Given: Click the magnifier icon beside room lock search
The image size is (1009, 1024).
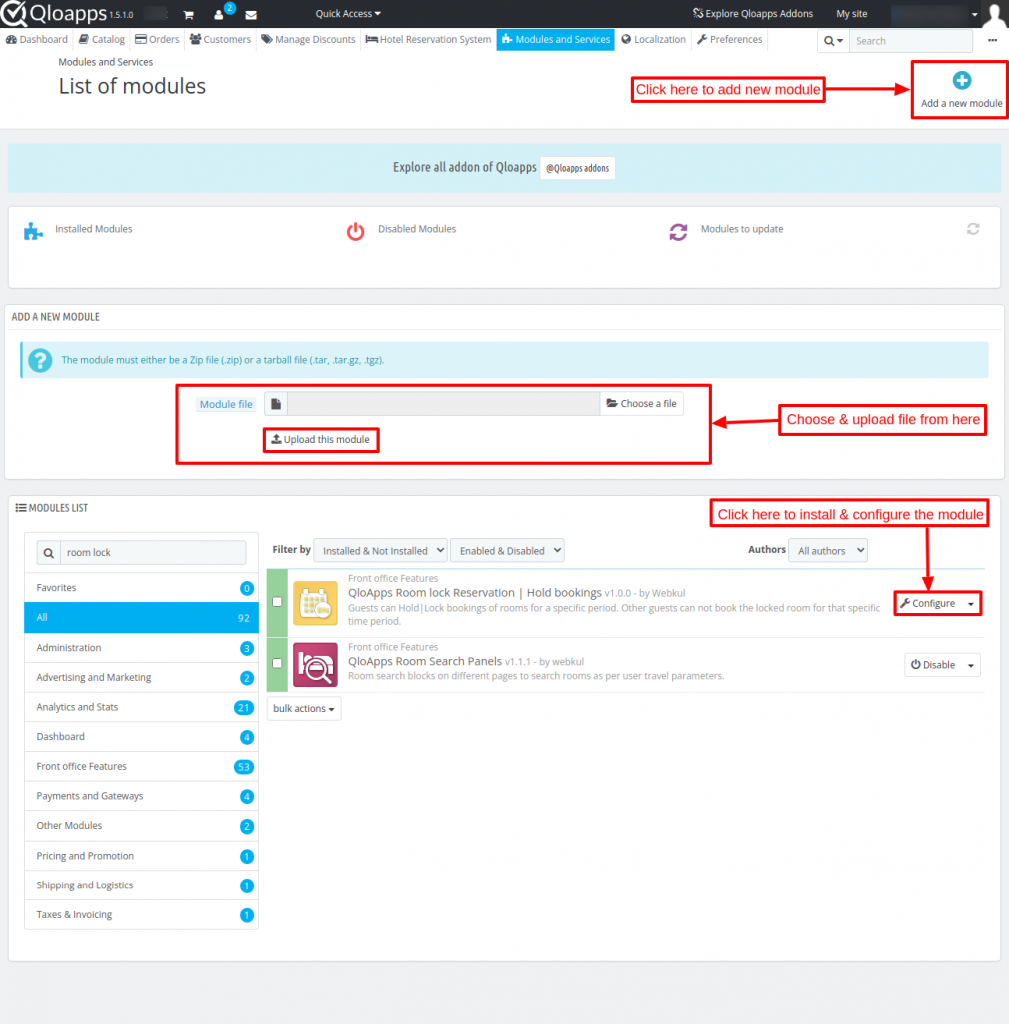Looking at the screenshot, I should pos(48,552).
